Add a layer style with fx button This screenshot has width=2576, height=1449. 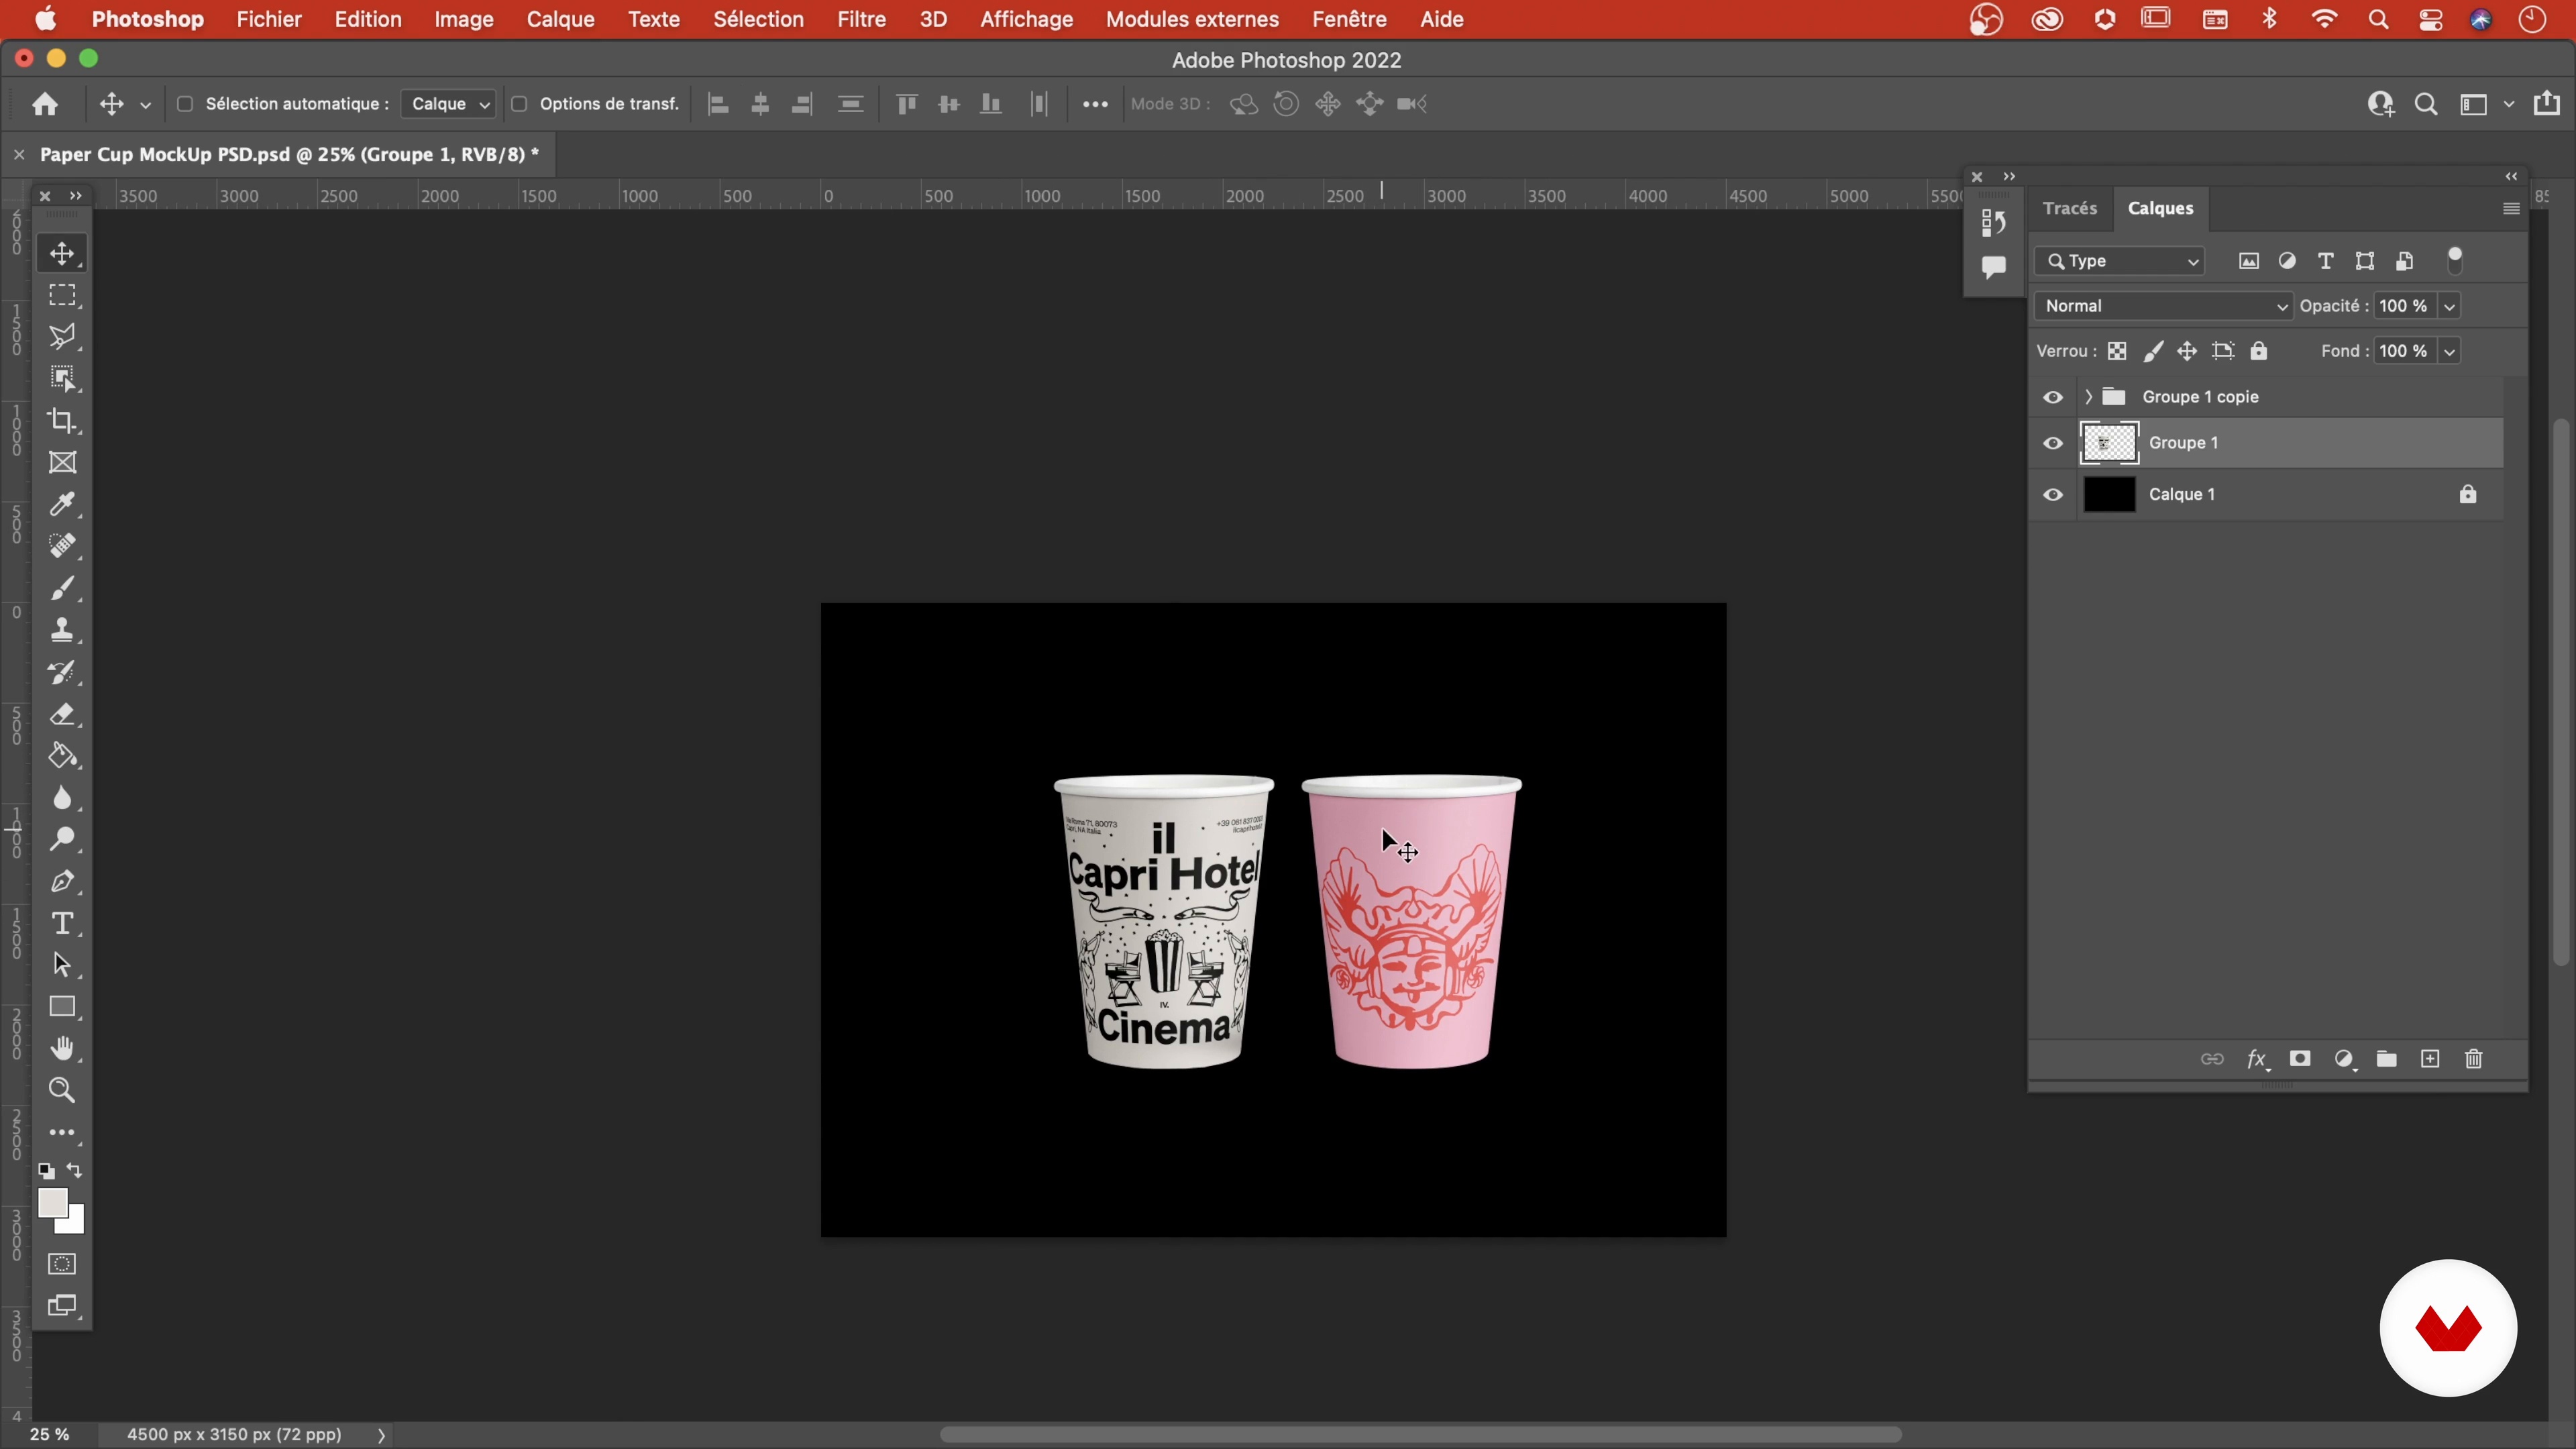click(2257, 1059)
